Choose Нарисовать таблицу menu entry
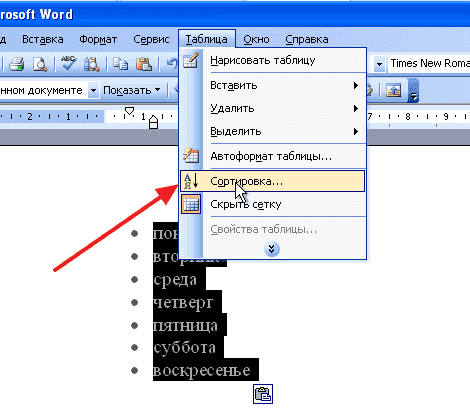 click(x=273, y=60)
